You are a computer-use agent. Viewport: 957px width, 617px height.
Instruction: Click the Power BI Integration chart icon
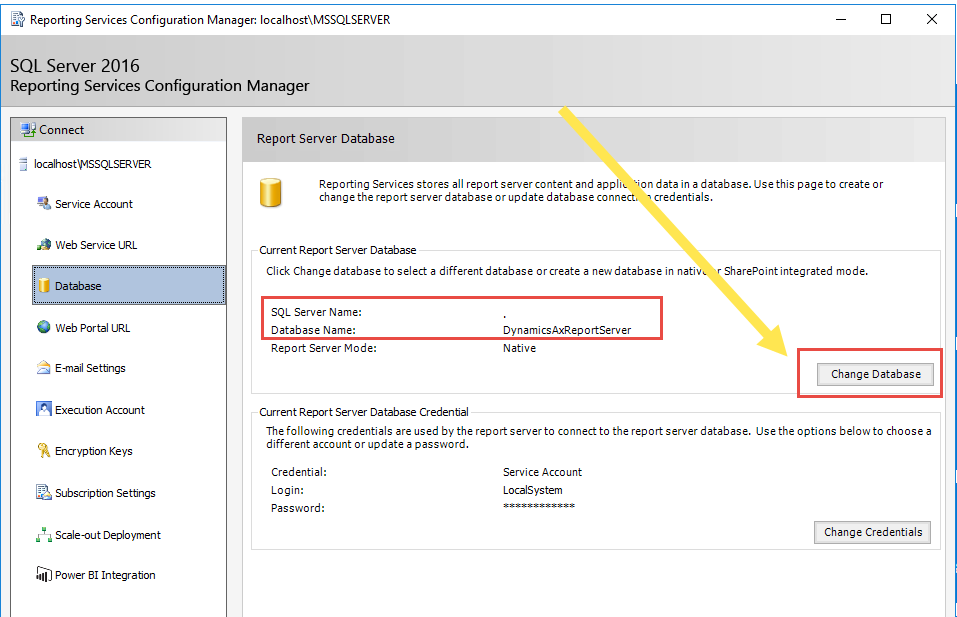43,574
